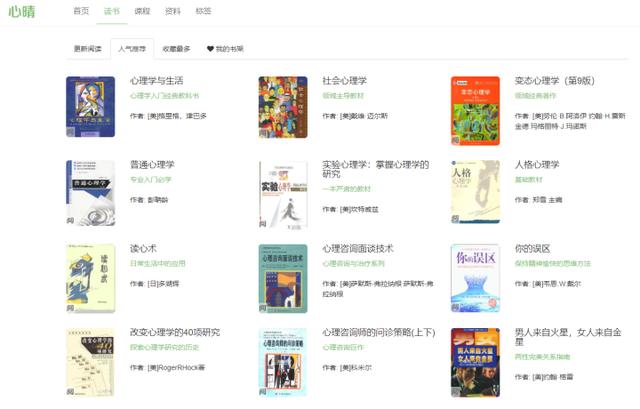Image resolution: width=640 pixels, height=409 pixels.
Task: Open the 资料 navigation item
Action: pos(173,11)
